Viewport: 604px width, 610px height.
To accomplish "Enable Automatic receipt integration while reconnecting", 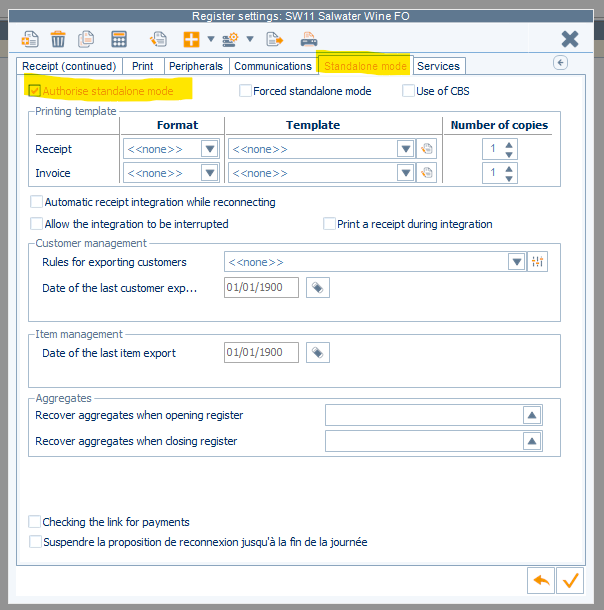I will click(37, 202).
